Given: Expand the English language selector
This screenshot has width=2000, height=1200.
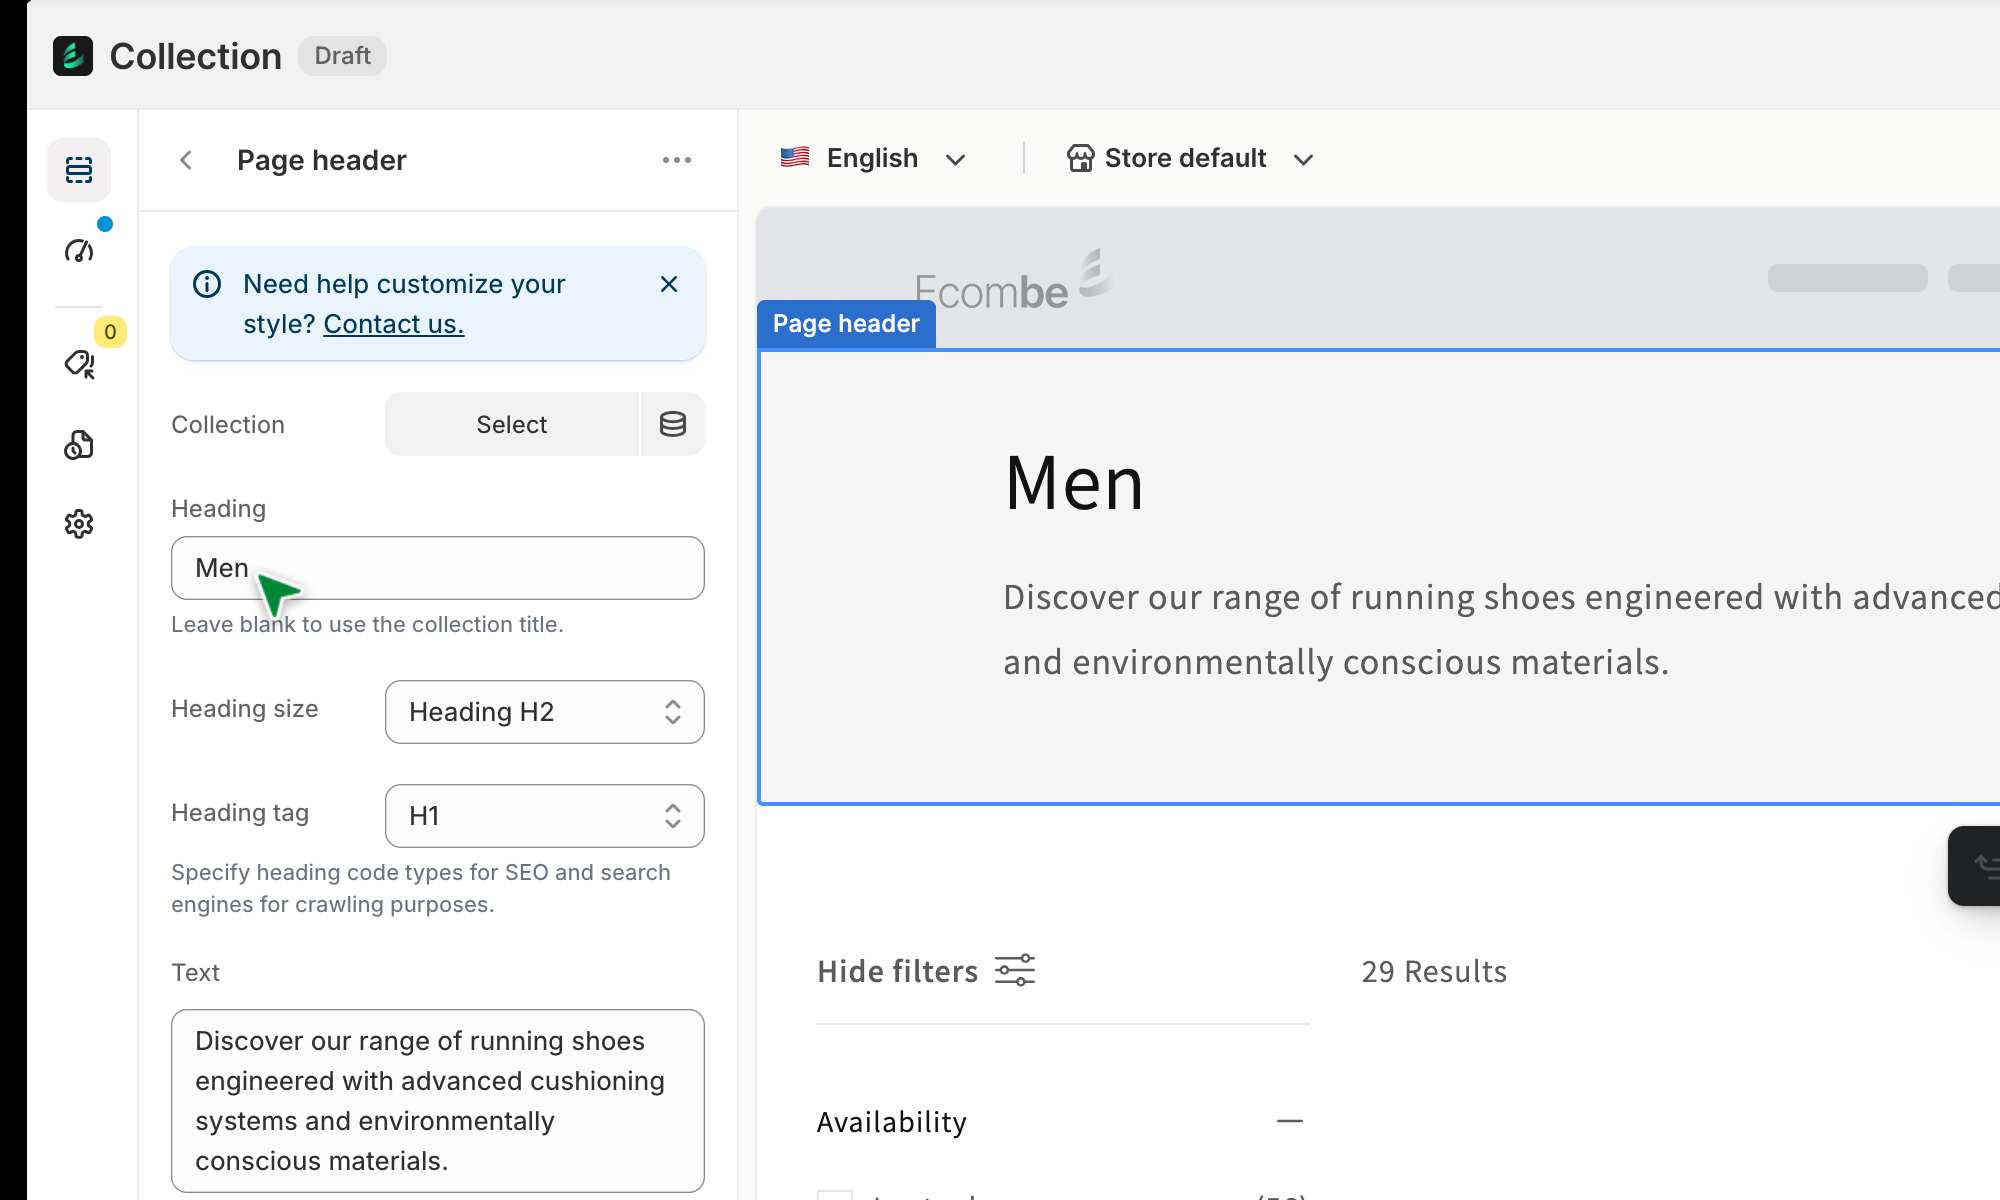Looking at the screenshot, I should (872, 158).
